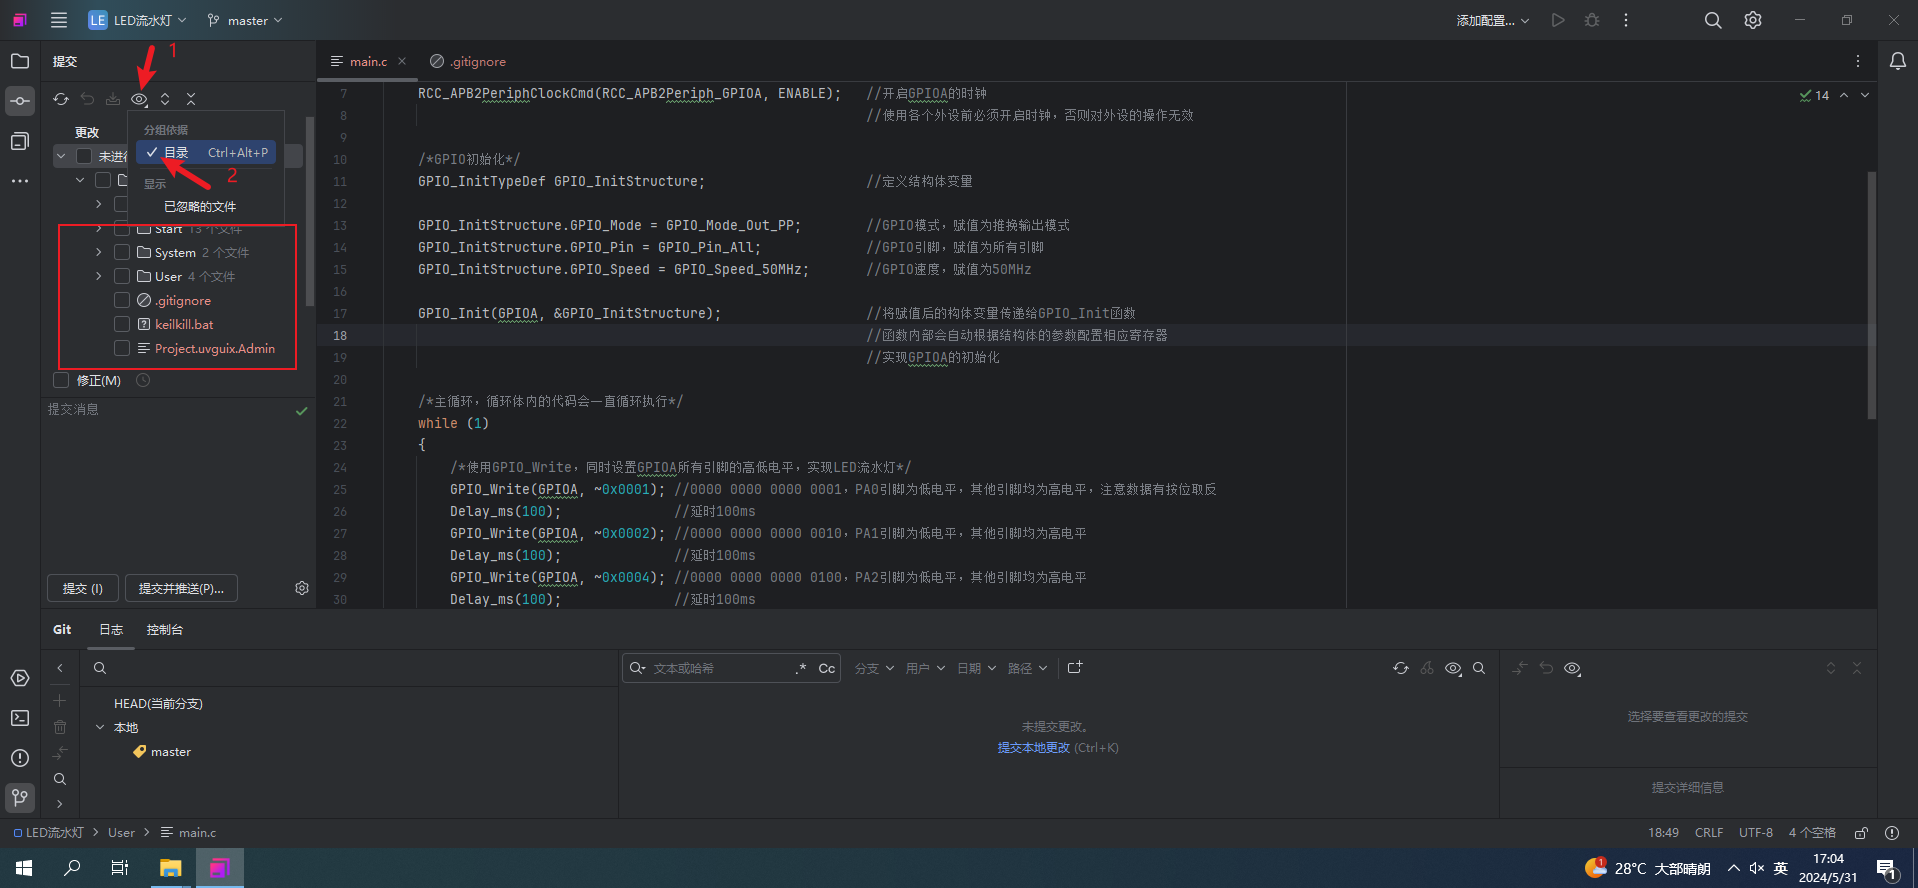The image size is (1918, 888).
Task: Click the refresh icon in commit toolbar
Action: 61,99
